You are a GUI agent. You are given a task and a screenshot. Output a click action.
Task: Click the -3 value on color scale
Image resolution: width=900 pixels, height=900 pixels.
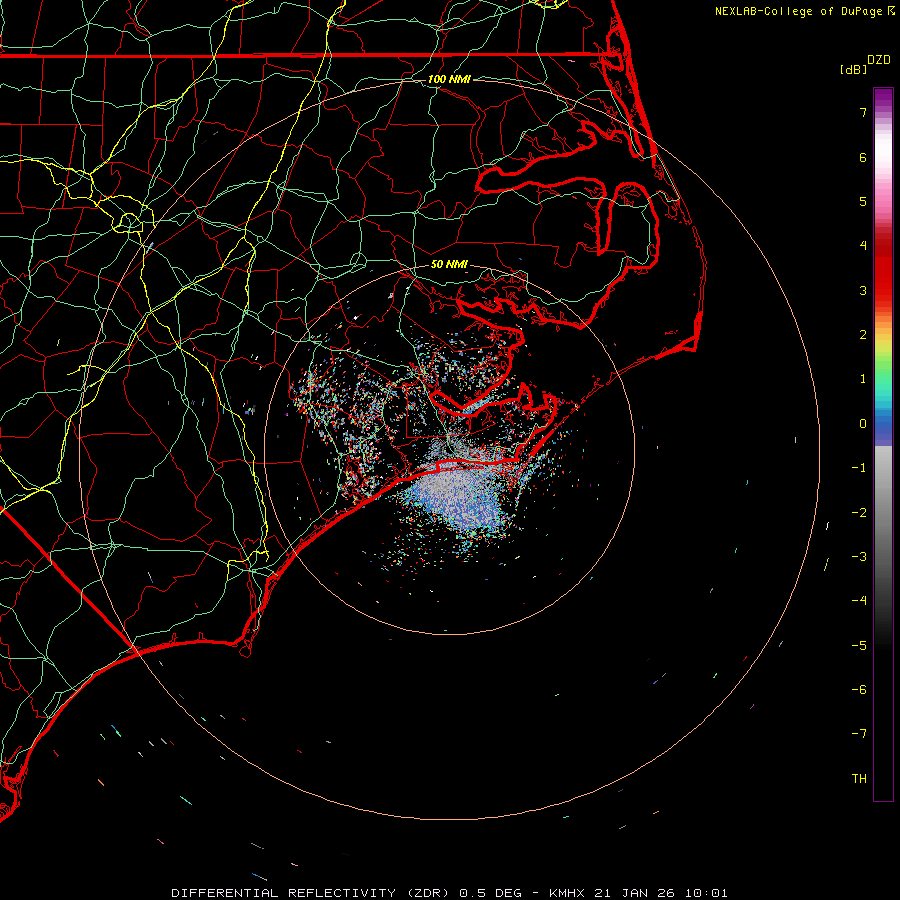pyautogui.click(x=859, y=557)
